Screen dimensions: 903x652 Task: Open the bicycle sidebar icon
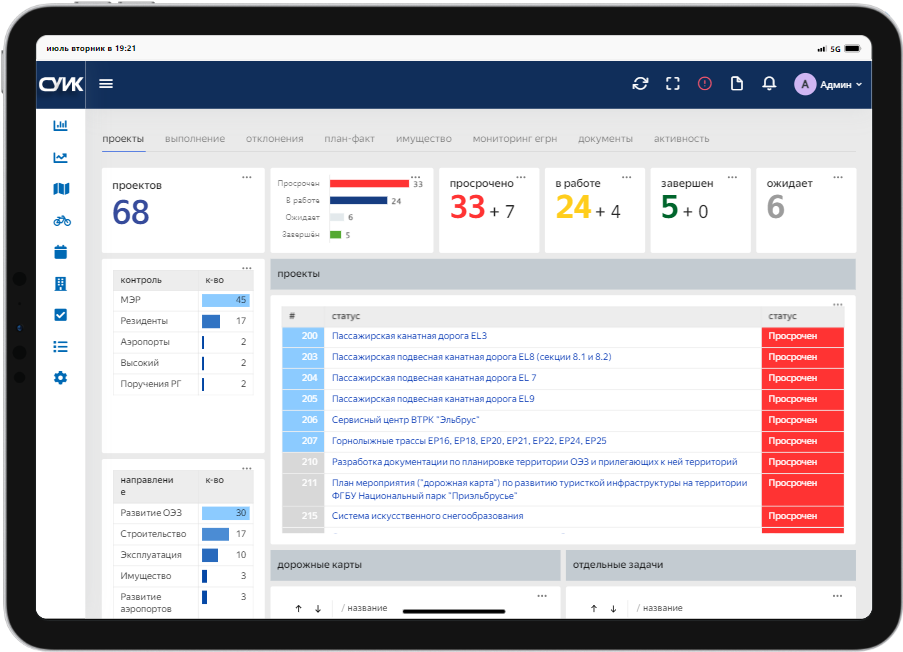tap(62, 221)
